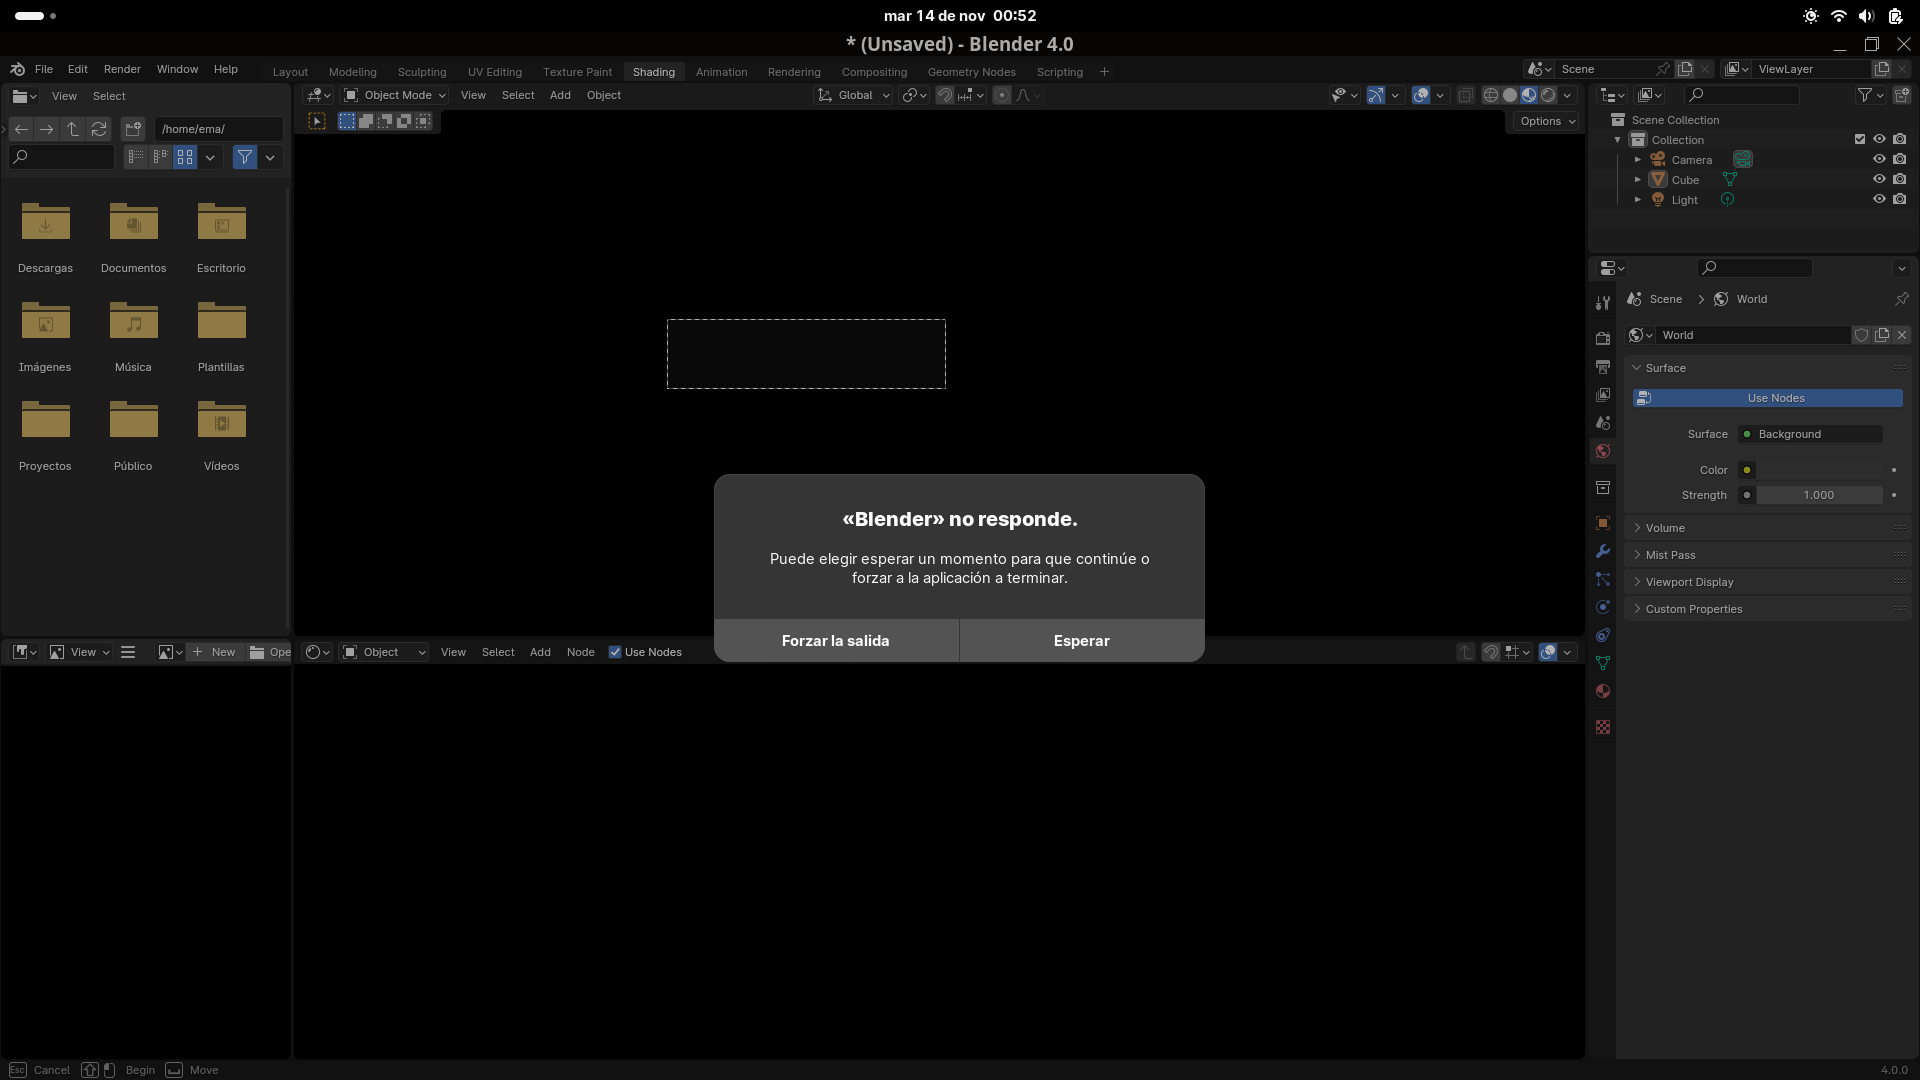Open the Object Data mesh tab icon

click(1603, 663)
